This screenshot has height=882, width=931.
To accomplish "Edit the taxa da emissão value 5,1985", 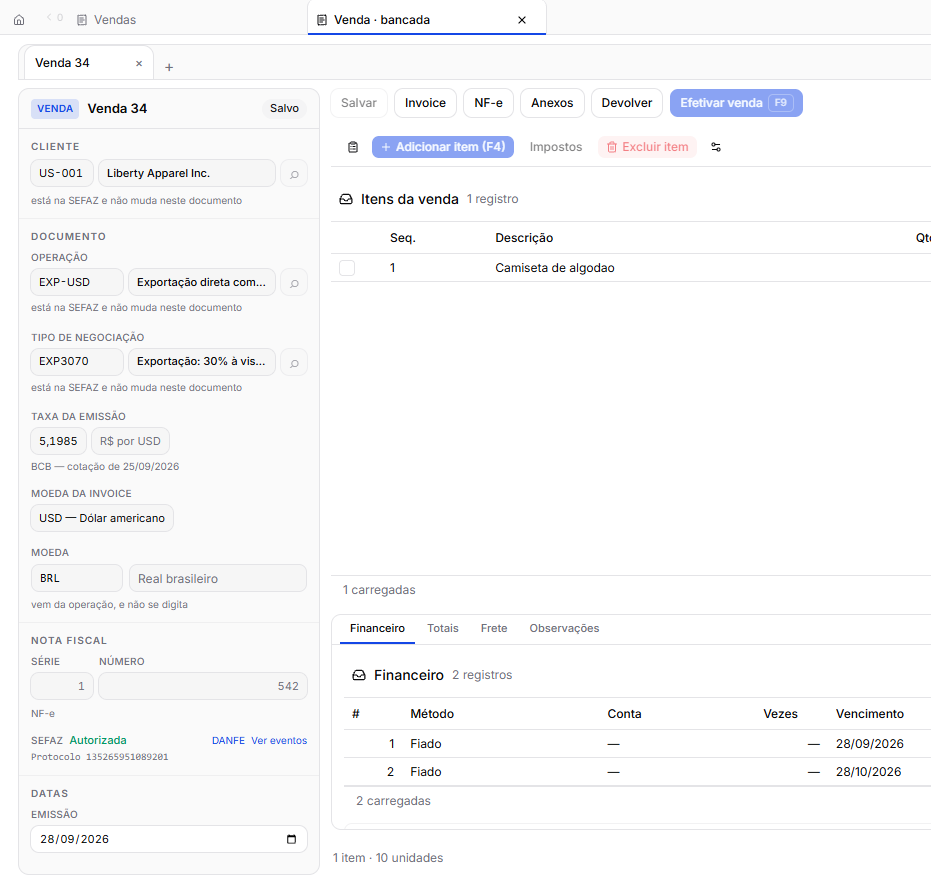I will point(59,441).
